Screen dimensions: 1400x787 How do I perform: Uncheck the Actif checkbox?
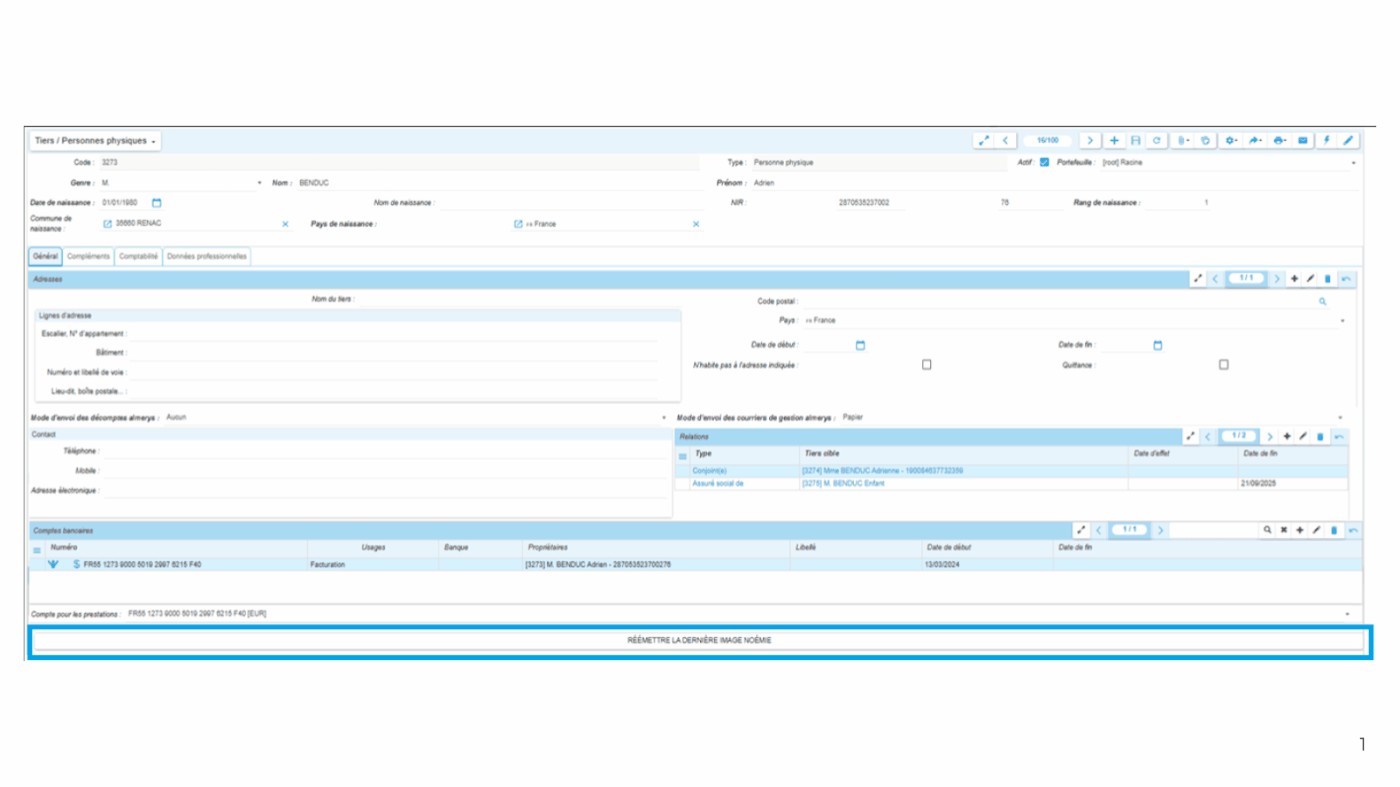(1044, 162)
